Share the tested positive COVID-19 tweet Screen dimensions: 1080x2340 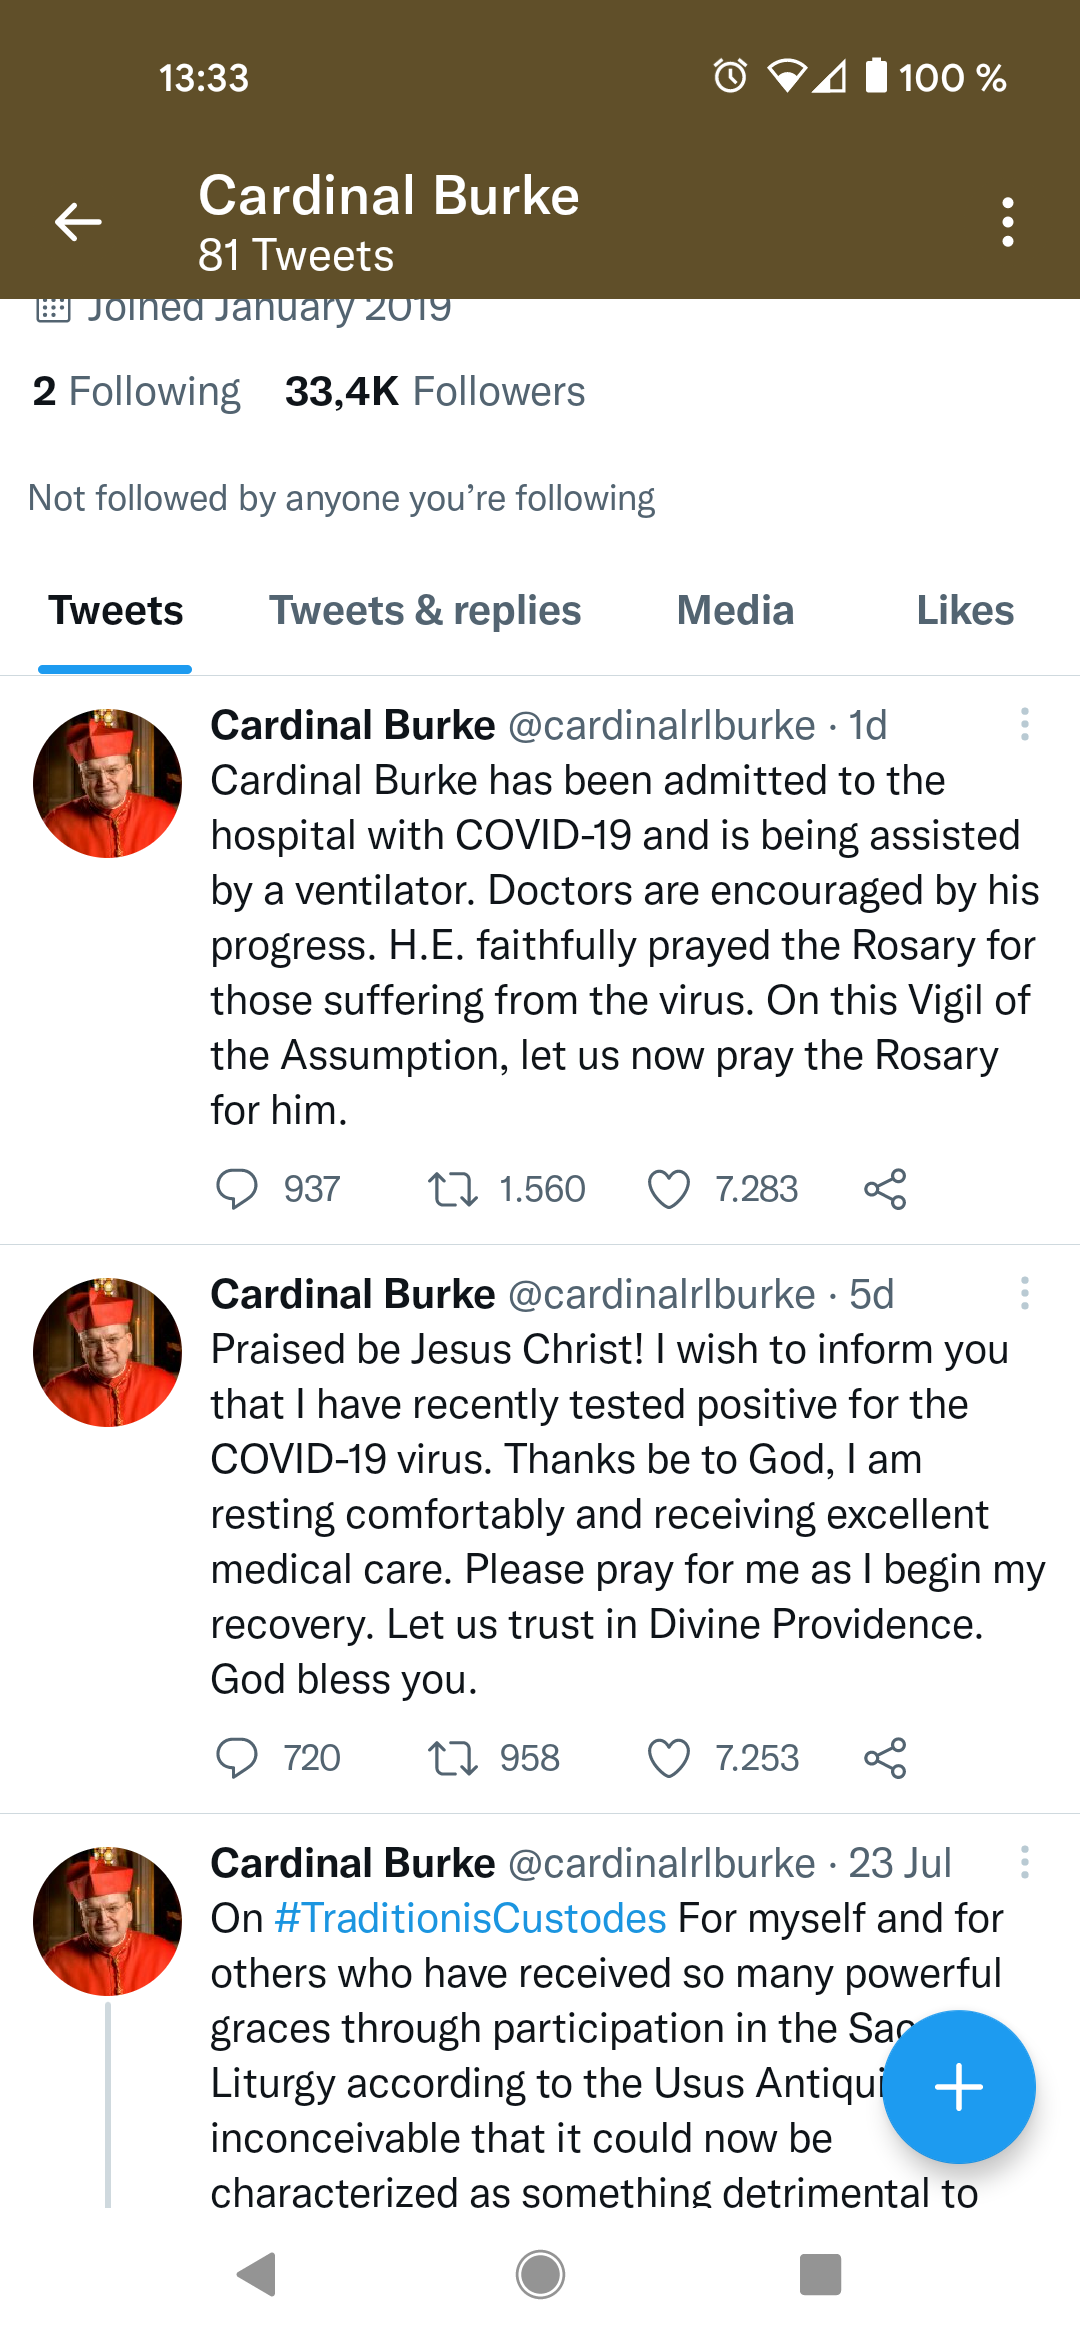(x=885, y=1758)
